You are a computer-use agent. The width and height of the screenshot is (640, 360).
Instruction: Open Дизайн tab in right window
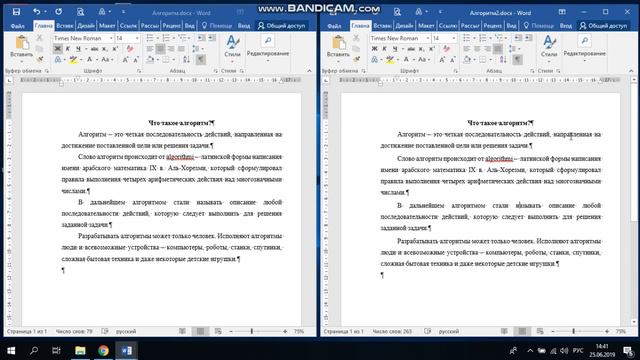[404, 26]
